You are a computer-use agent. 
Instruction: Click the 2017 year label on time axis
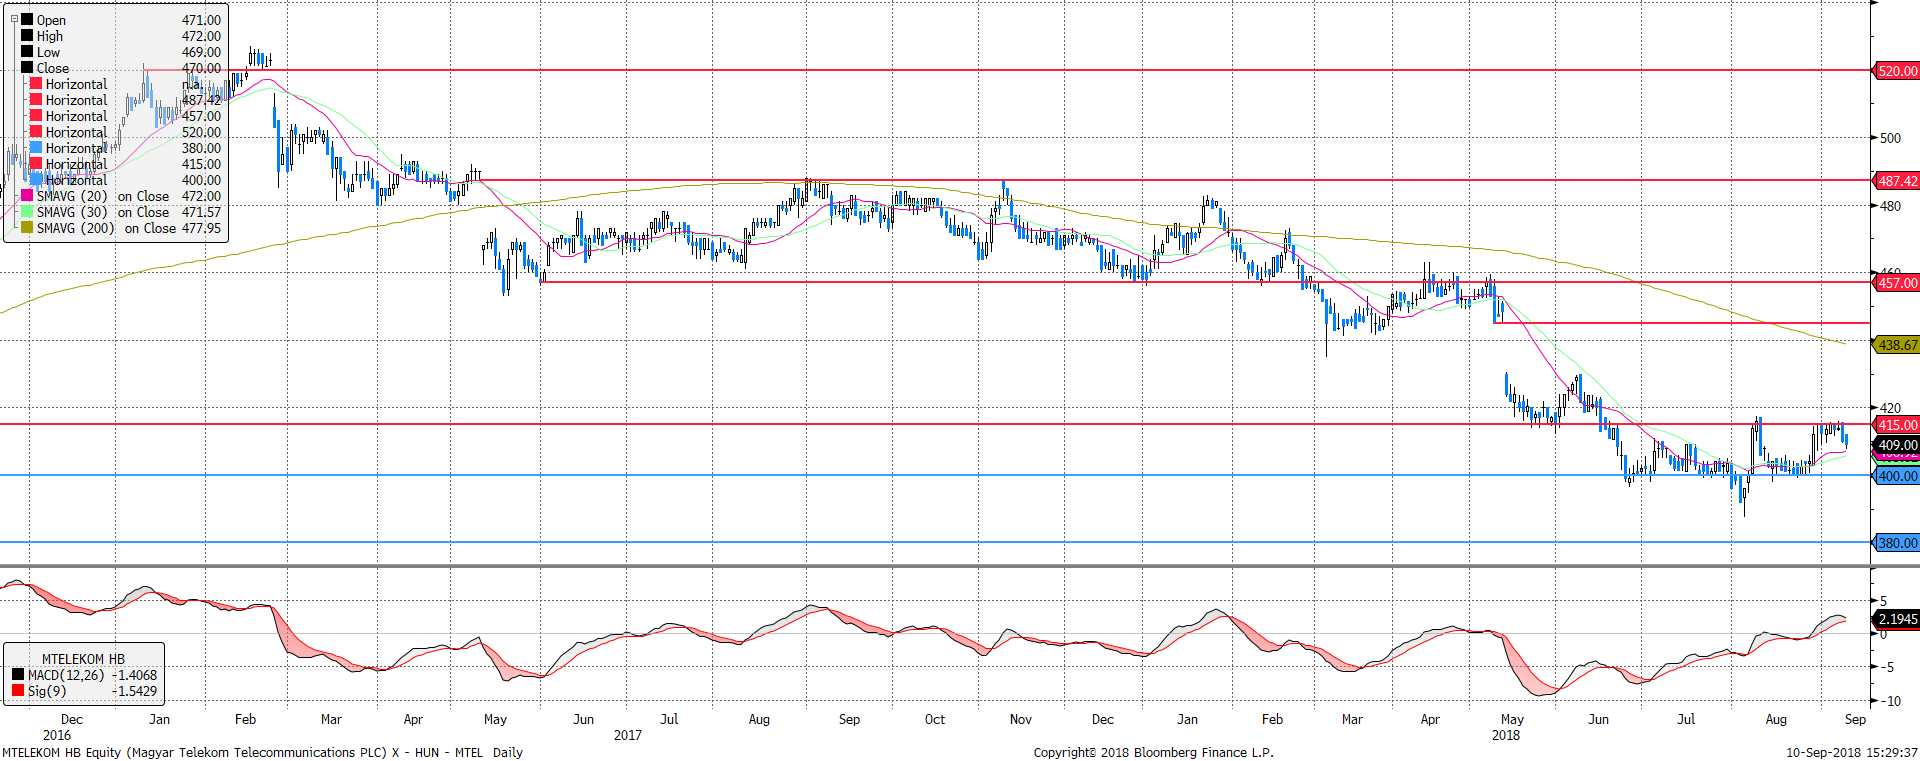coord(627,735)
